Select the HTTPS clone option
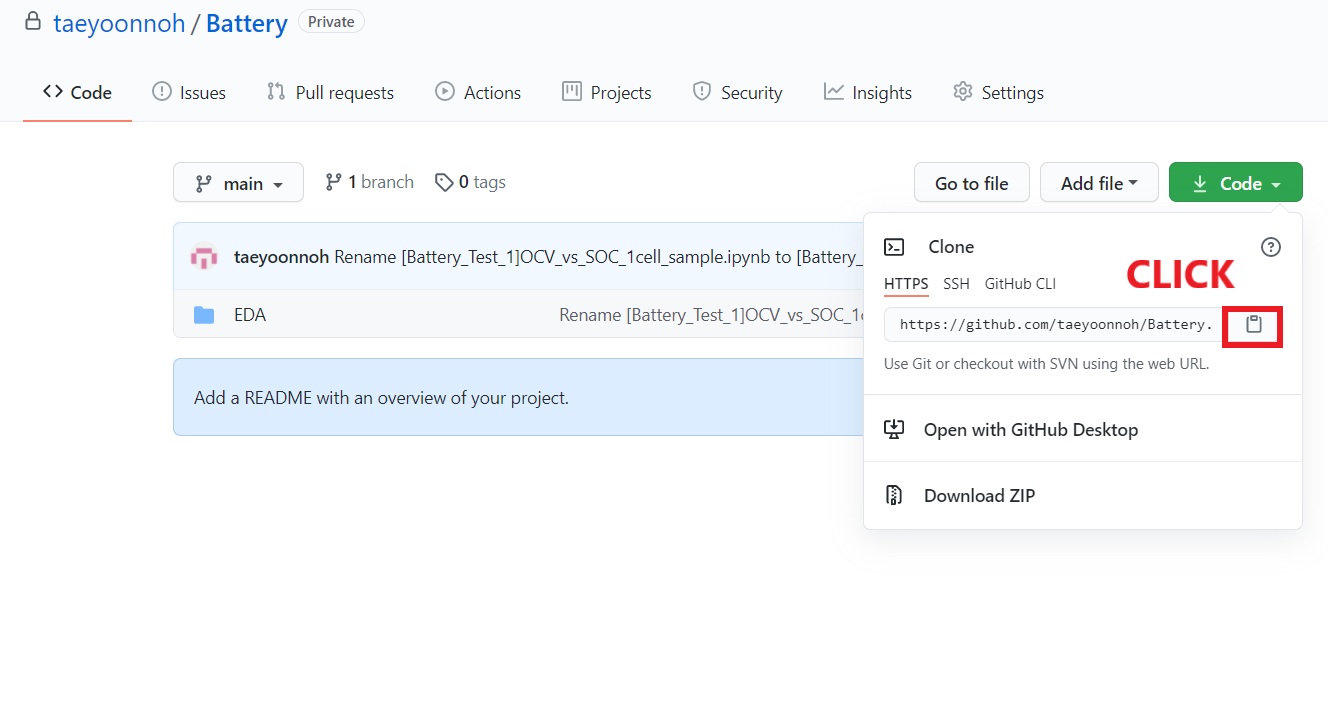 coord(906,284)
